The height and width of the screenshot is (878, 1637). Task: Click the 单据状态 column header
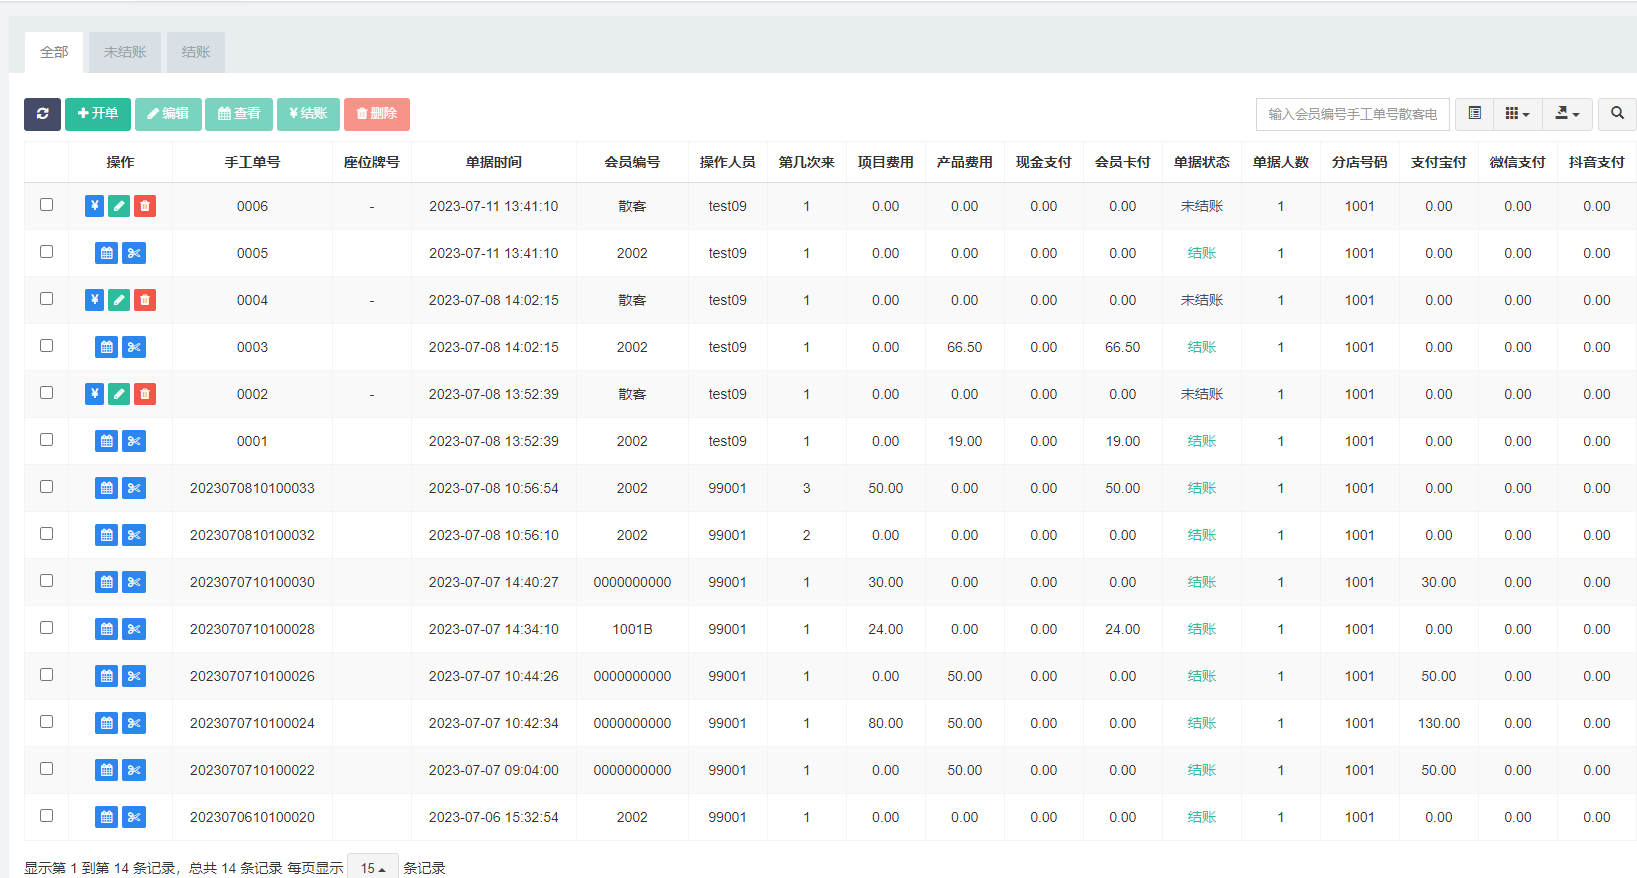coord(1202,162)
